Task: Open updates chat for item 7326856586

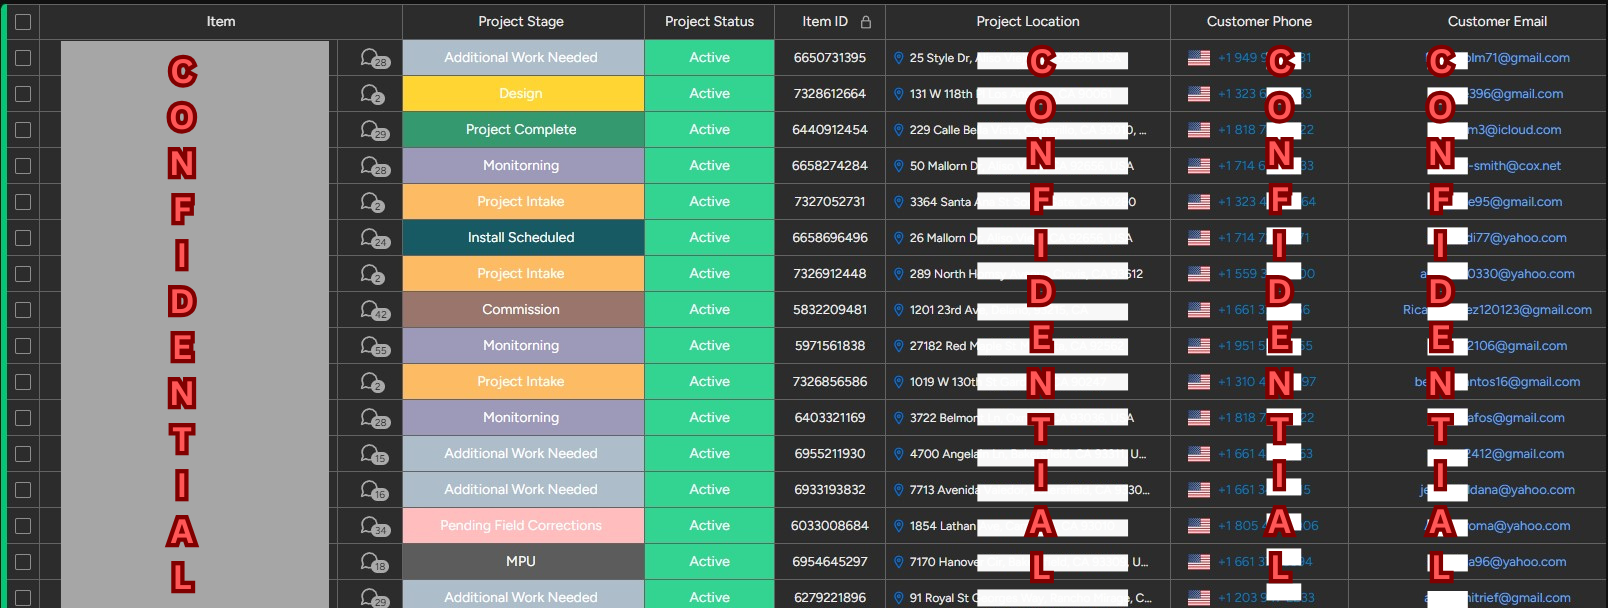Action: click(372, 382)
